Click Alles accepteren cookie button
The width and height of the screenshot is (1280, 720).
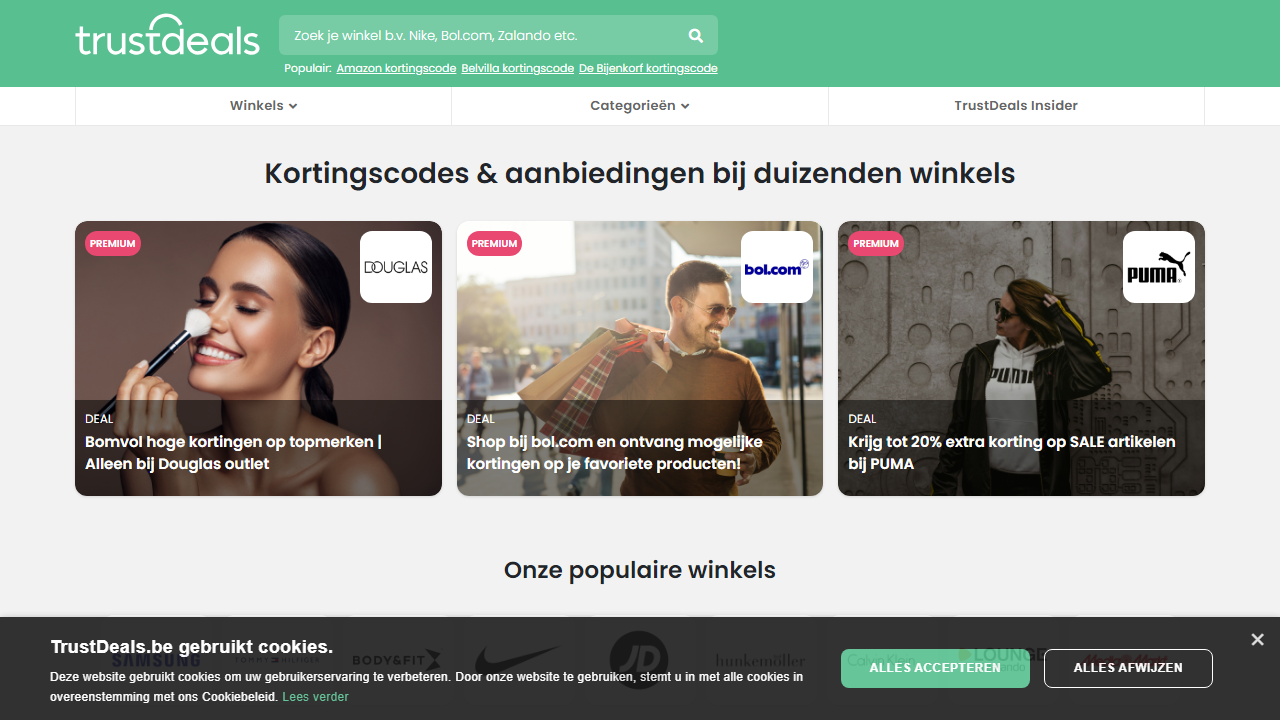pyautogui.click(x=935, y=668)
